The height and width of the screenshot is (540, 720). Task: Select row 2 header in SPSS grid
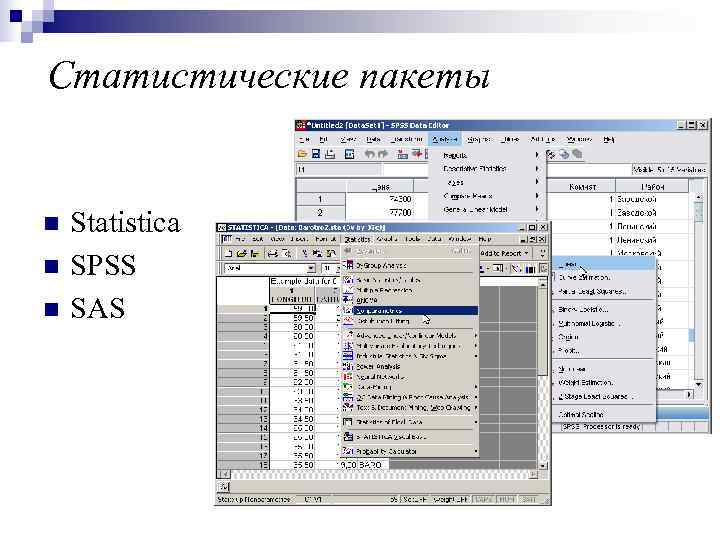coord(320,213)
